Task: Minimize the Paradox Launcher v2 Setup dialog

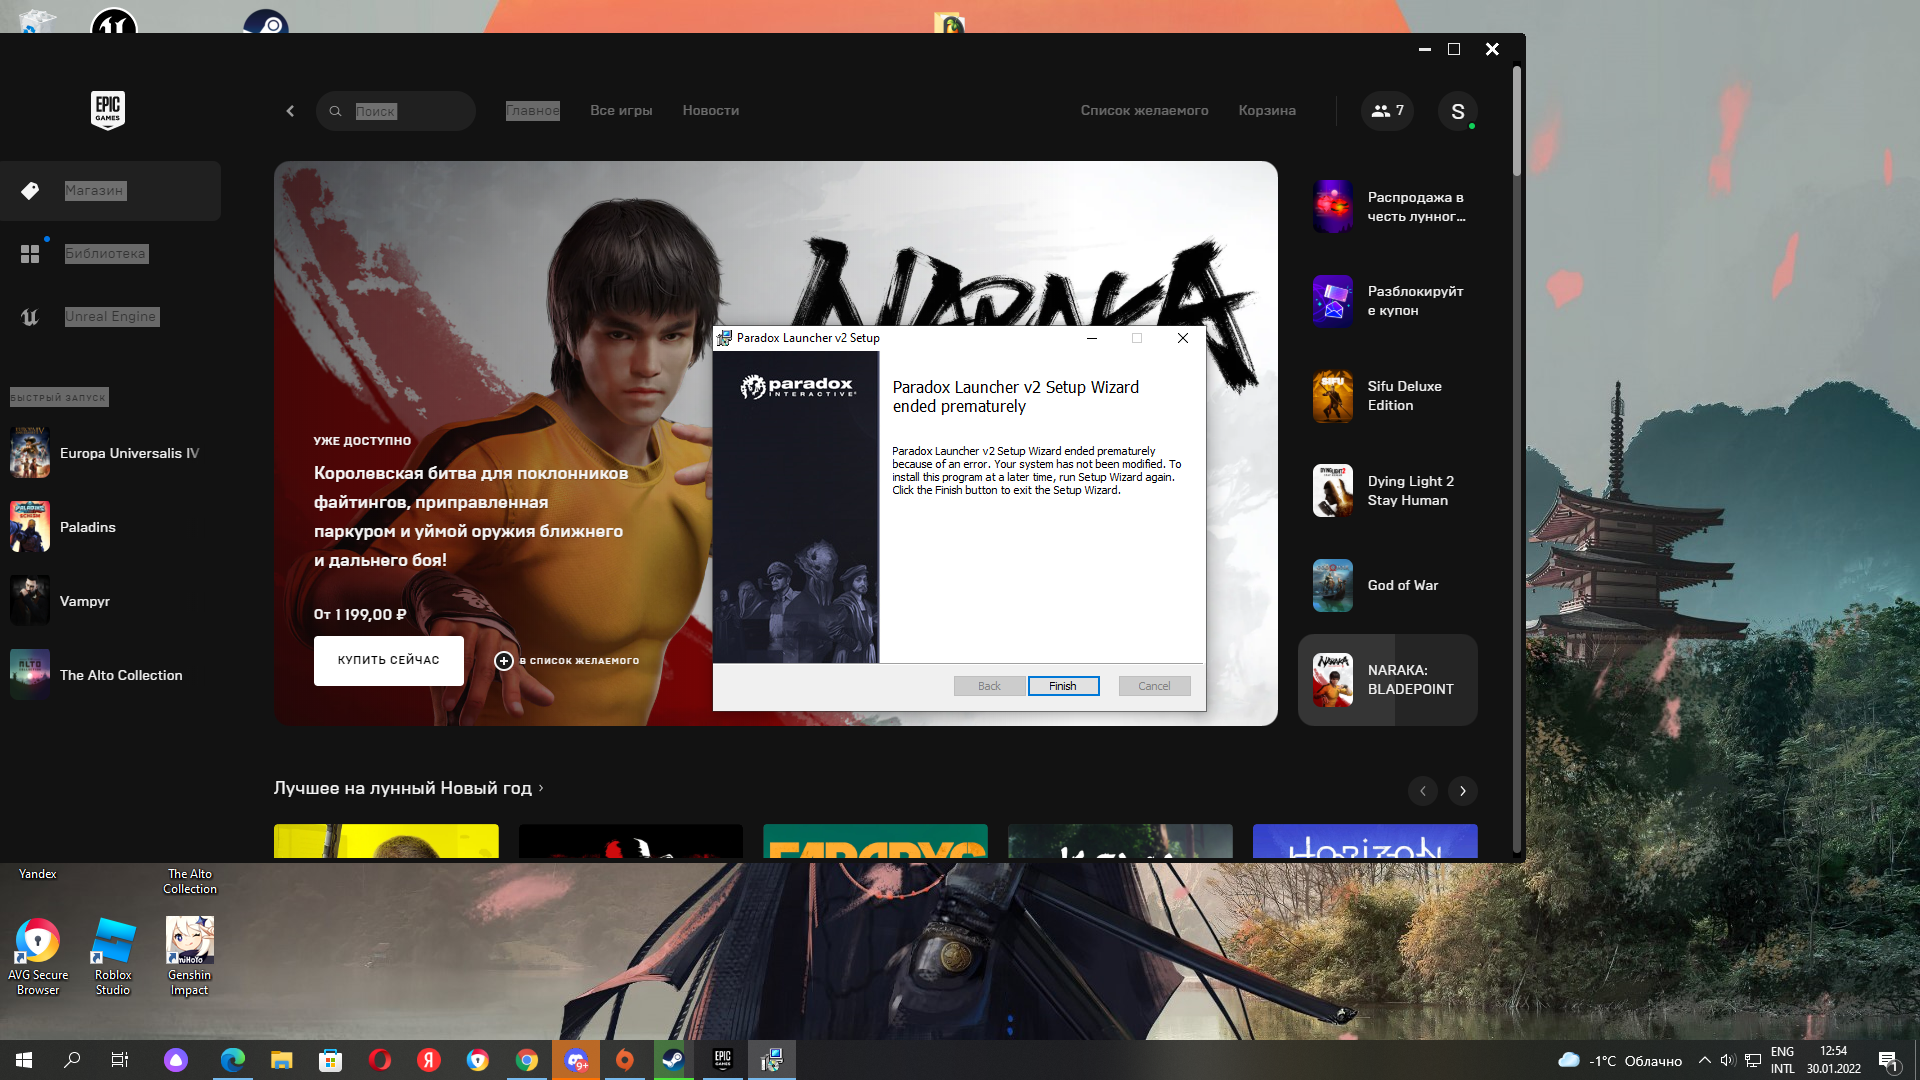Action: 1092,338
